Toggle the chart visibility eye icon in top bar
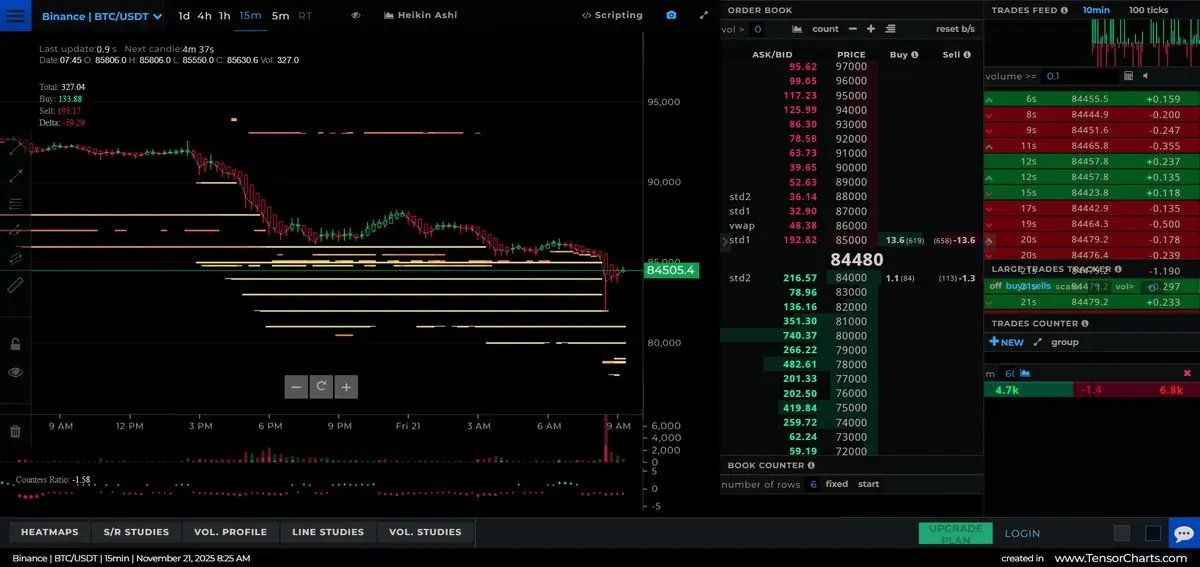 point(356,15)
